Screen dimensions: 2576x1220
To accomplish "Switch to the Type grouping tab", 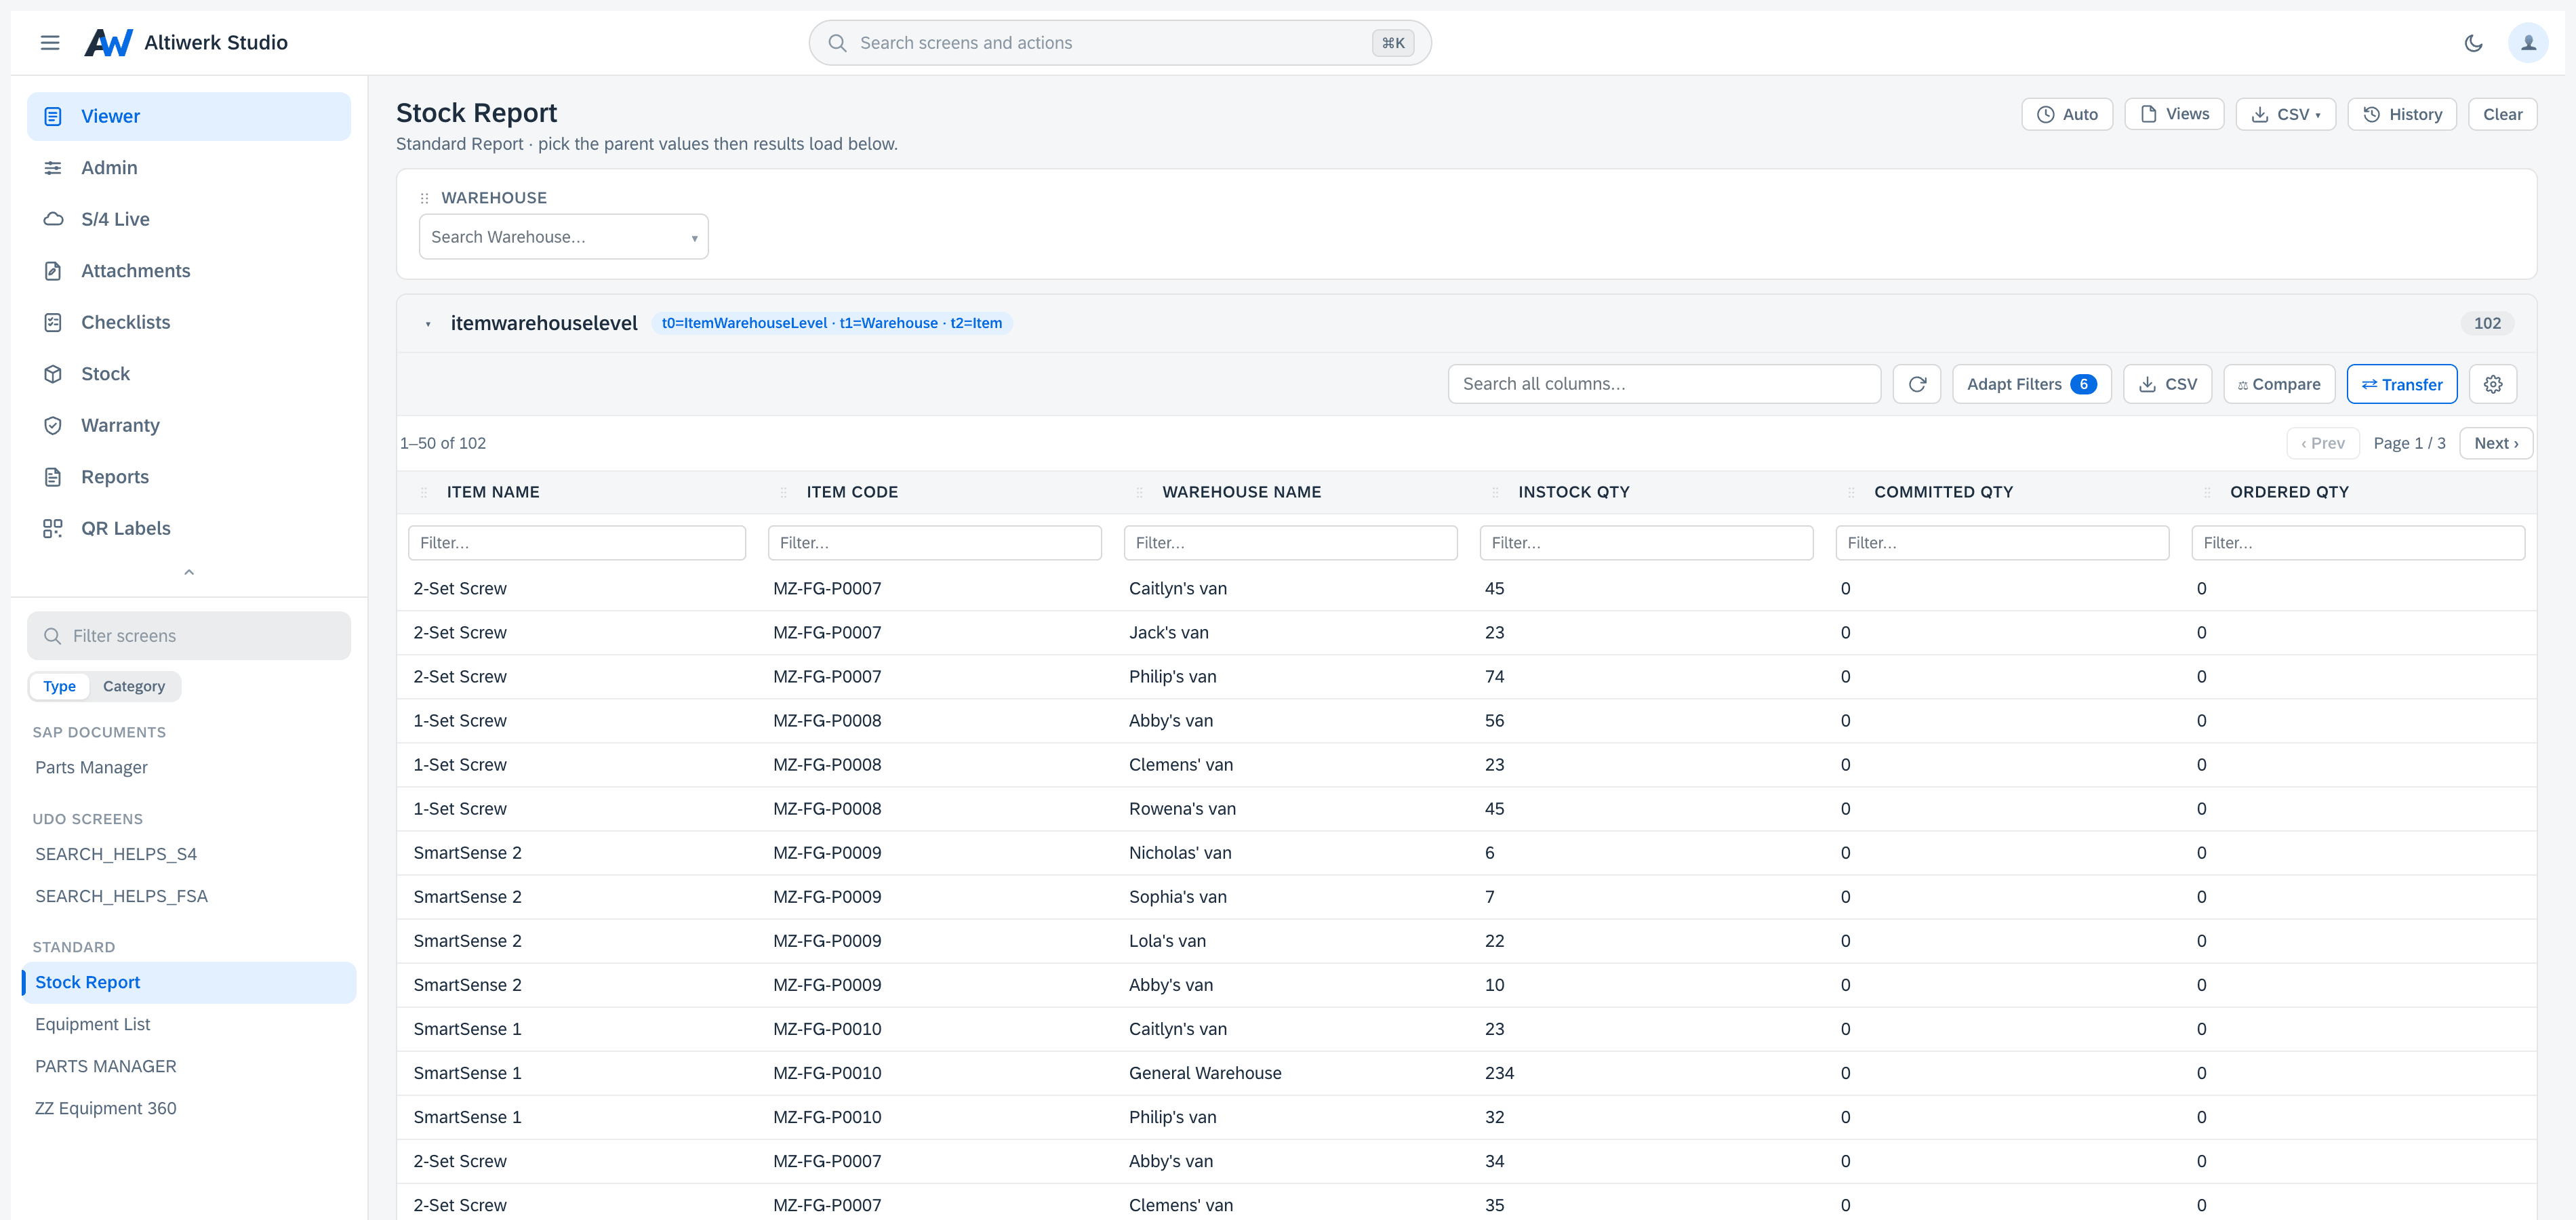I will coord(59,686).
